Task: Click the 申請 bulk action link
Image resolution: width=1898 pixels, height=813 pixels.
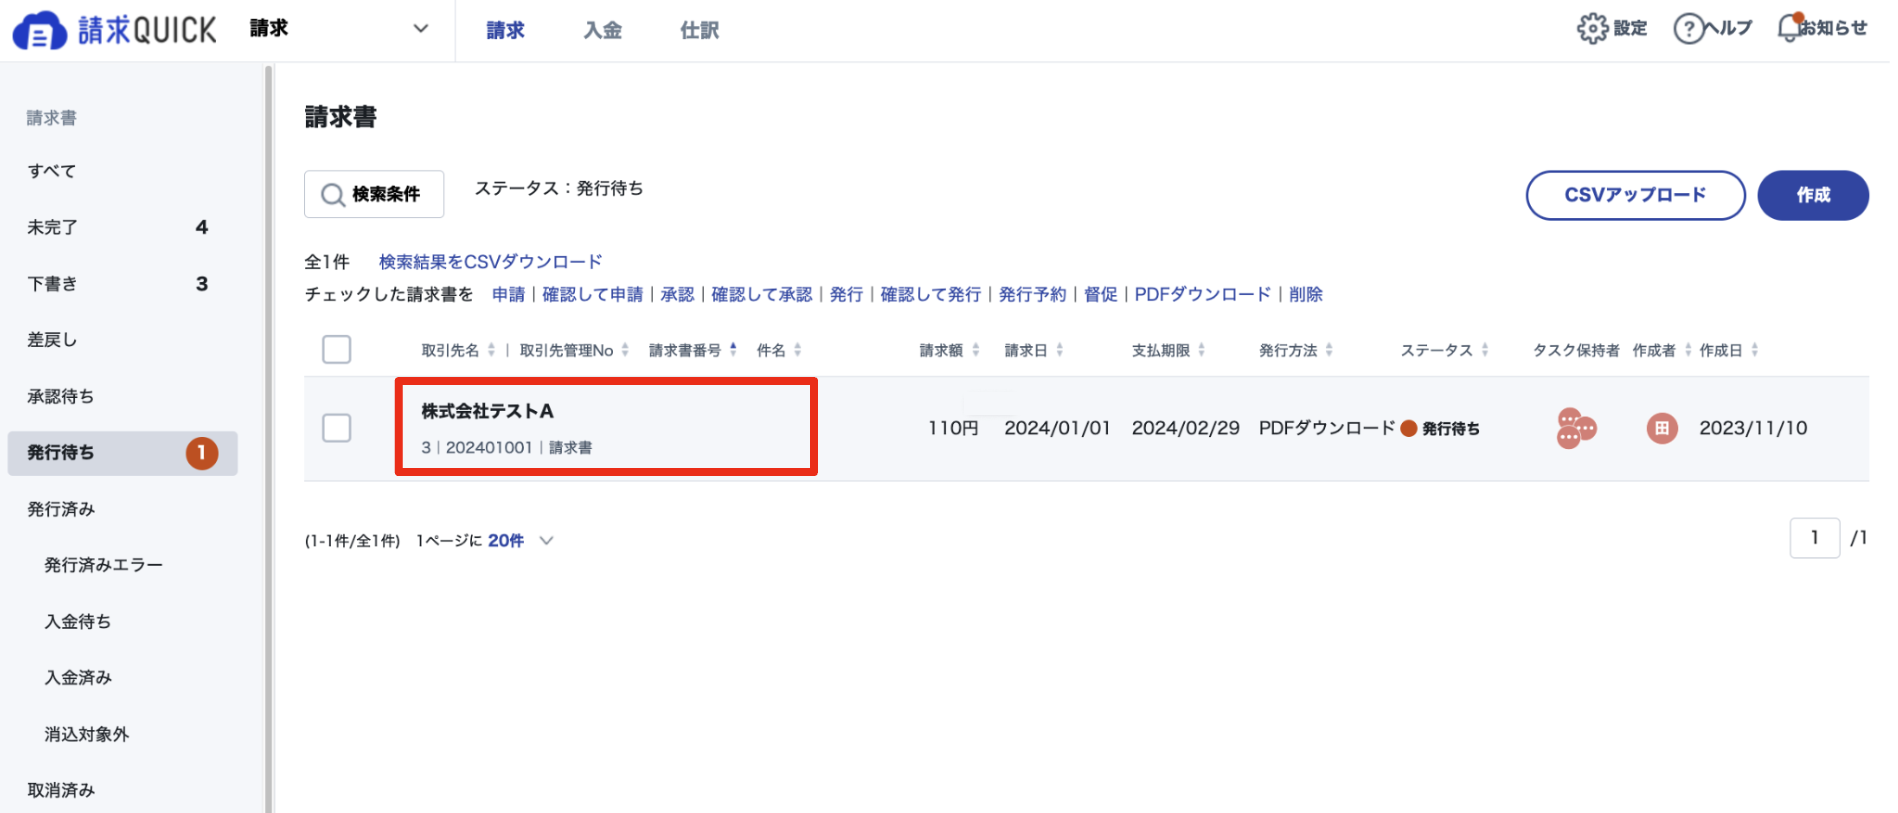Action: coord(508,294)
